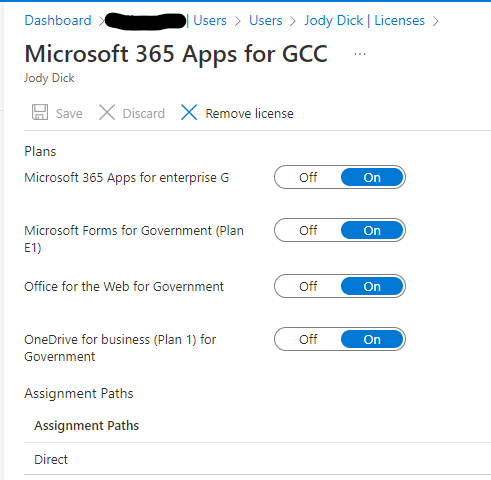This screenshot has width=491, height=480.
Task: Click the blue Remove license X icon
Action: click(189, 112)
